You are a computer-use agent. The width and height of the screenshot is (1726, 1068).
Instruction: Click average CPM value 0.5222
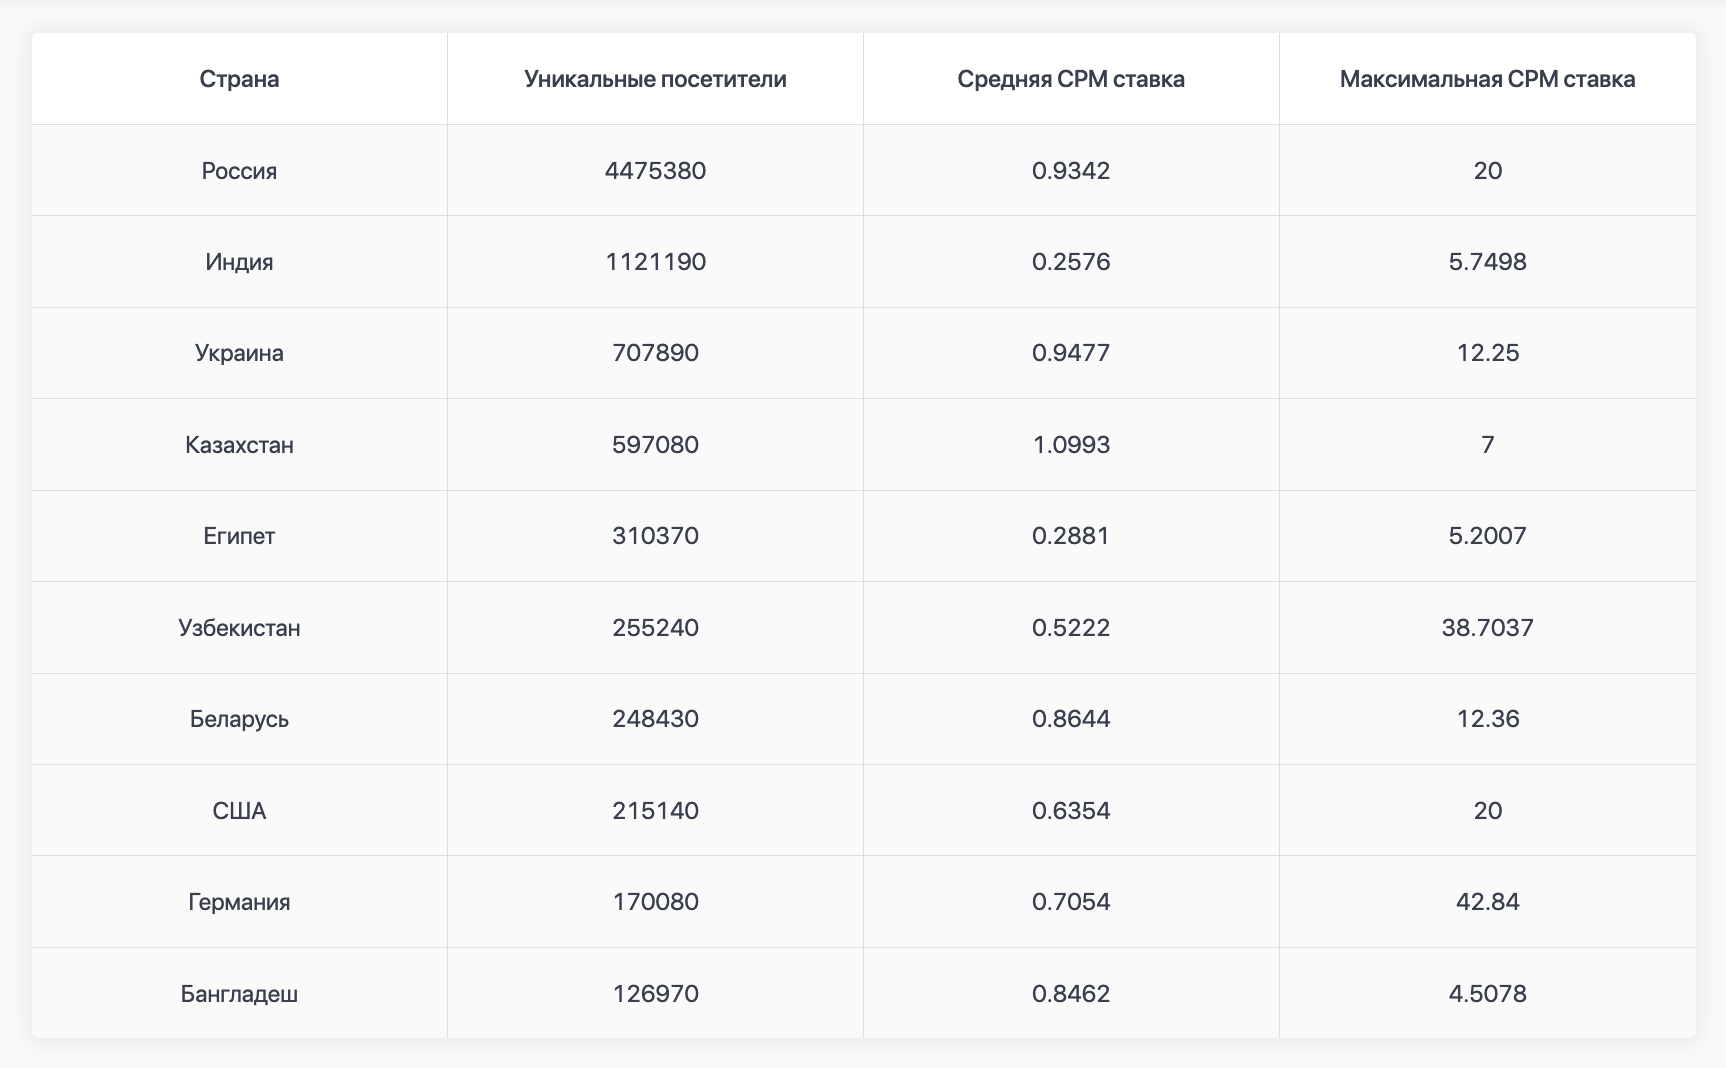tap(1071, 628)
